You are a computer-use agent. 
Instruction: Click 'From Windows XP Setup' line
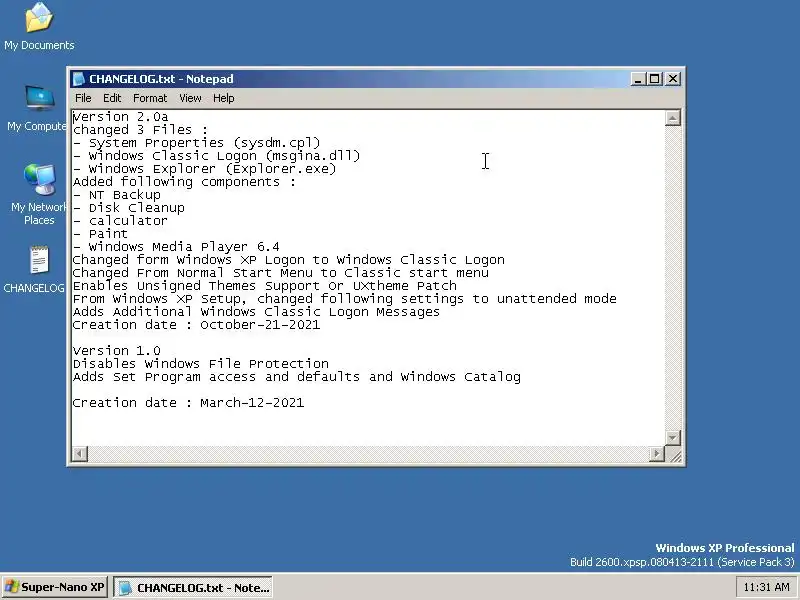coord(345,299)
